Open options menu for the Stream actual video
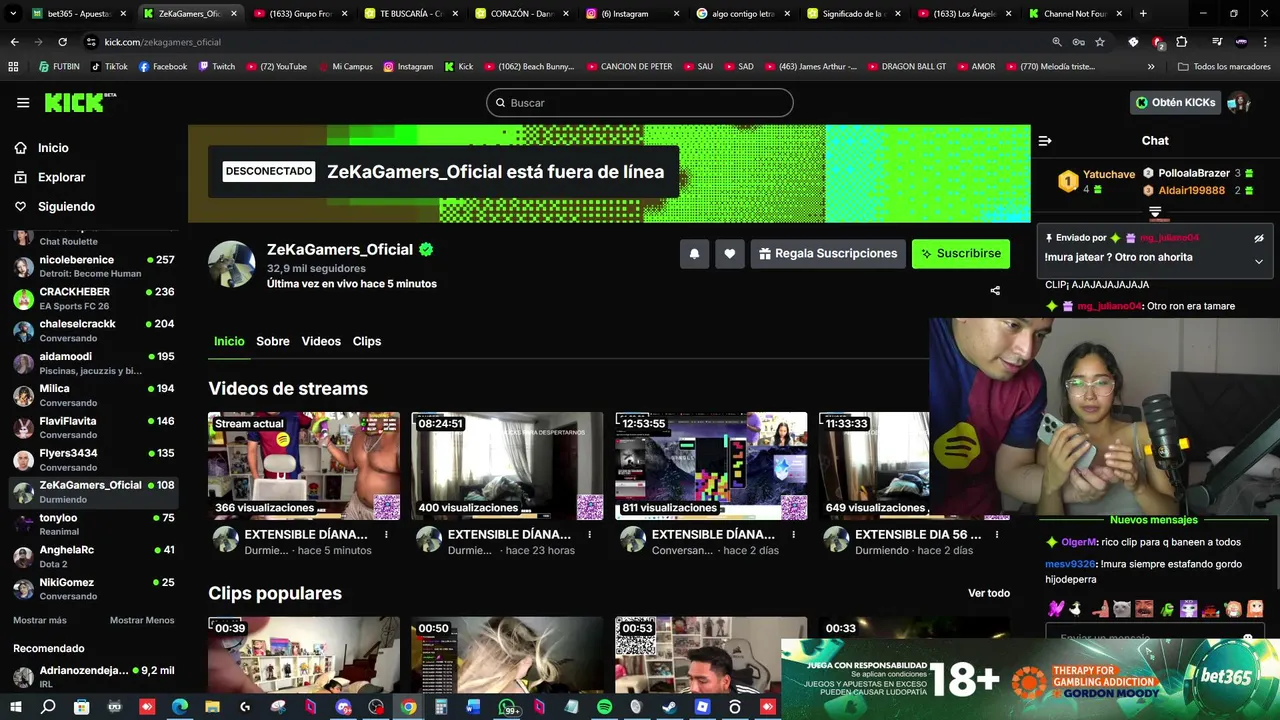 point(386,535)
